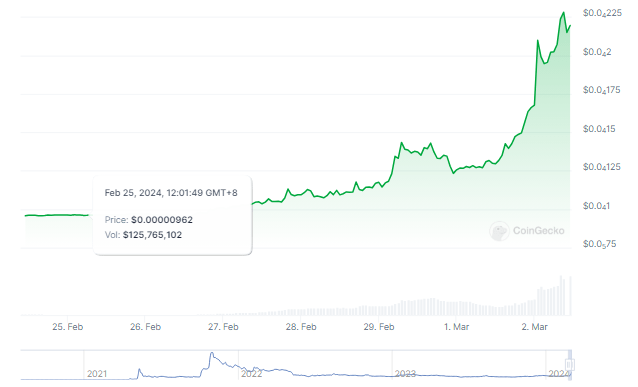The image size is (638, 387).
Task: Click the 26. Feb date axis label
Action: pos(145,327)
